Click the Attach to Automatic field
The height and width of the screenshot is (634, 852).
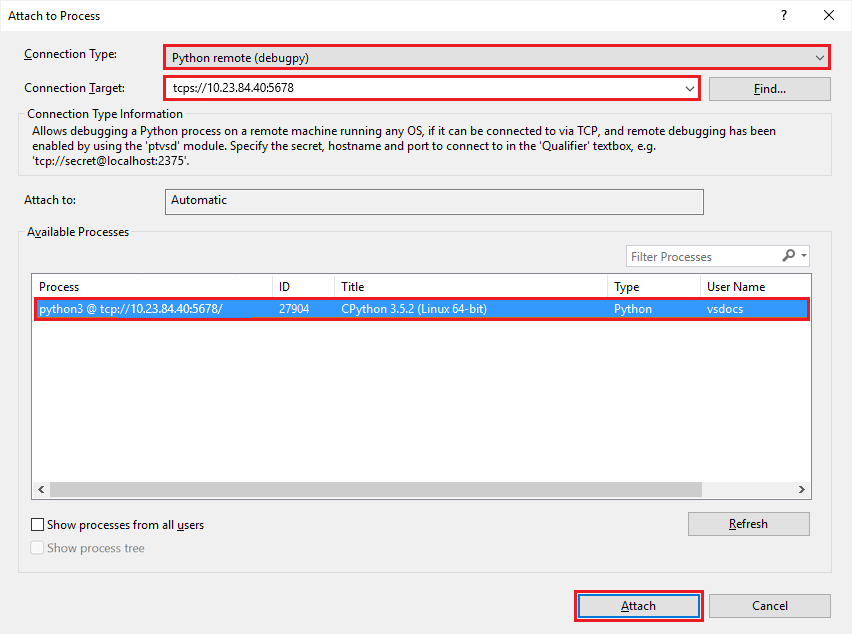click(434, 201)
